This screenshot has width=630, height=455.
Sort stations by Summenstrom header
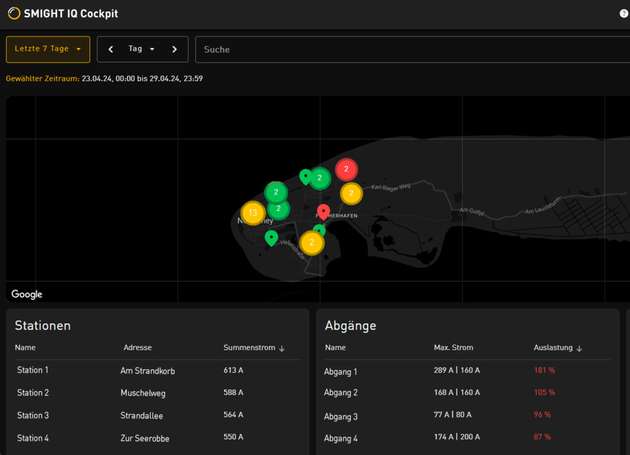pos(249,347)
